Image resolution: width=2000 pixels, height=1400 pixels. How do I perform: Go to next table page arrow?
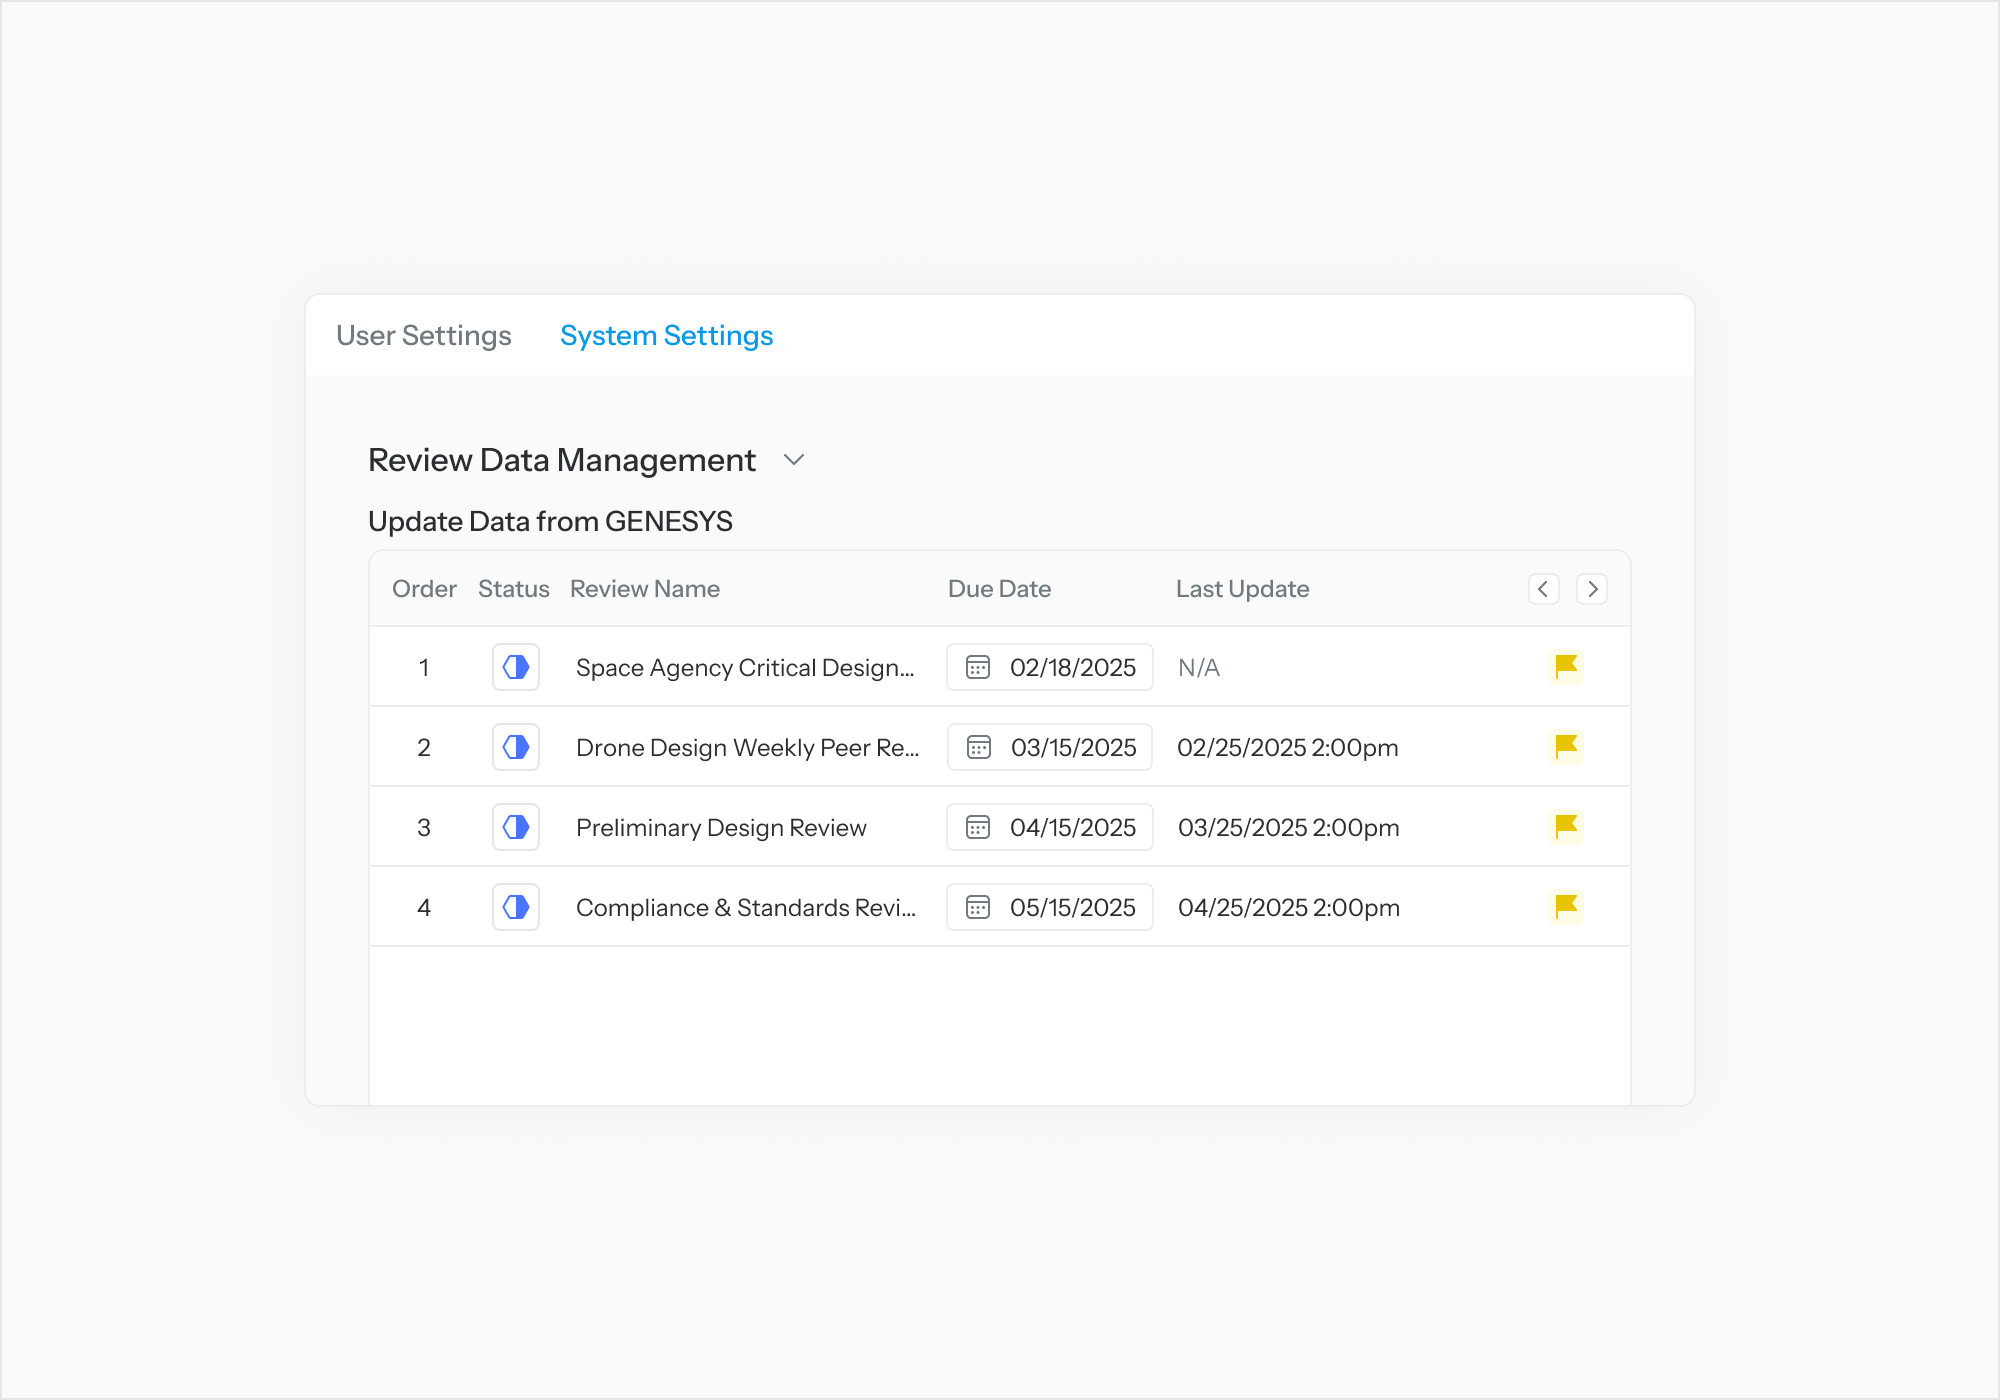coord(1592,589)
